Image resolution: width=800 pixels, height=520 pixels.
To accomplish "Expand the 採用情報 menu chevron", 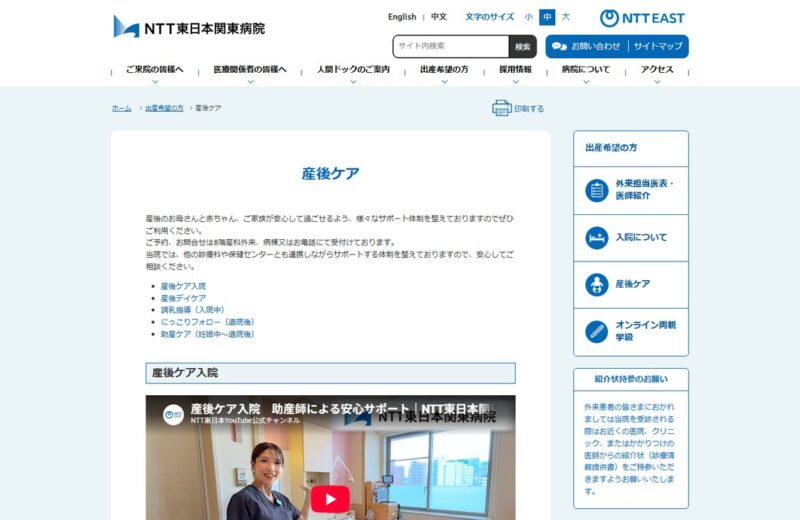I will 516,82.
